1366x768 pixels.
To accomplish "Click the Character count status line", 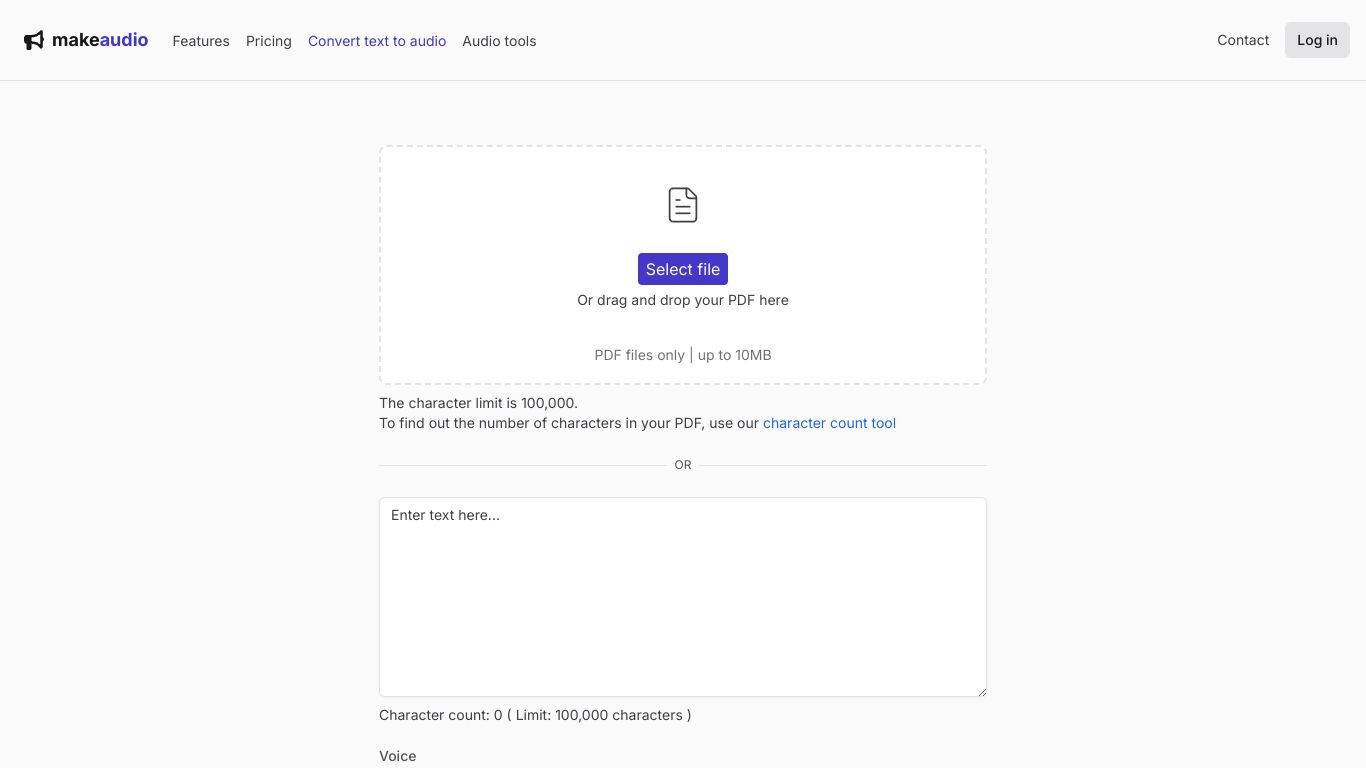I will 535,715.
